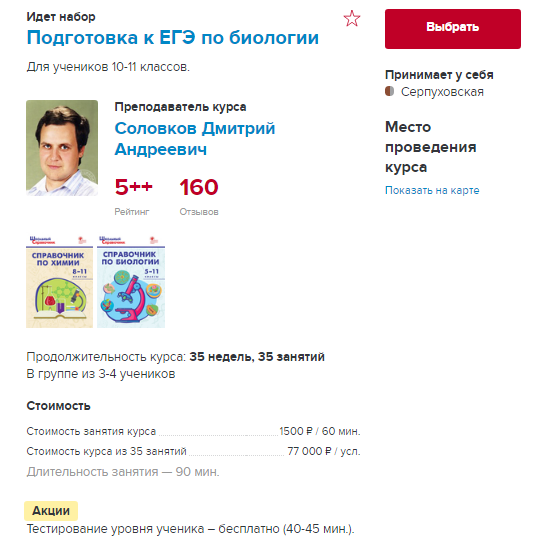Click the Серпуховская metro line icon
545x548 pixels.
point(389,91)
